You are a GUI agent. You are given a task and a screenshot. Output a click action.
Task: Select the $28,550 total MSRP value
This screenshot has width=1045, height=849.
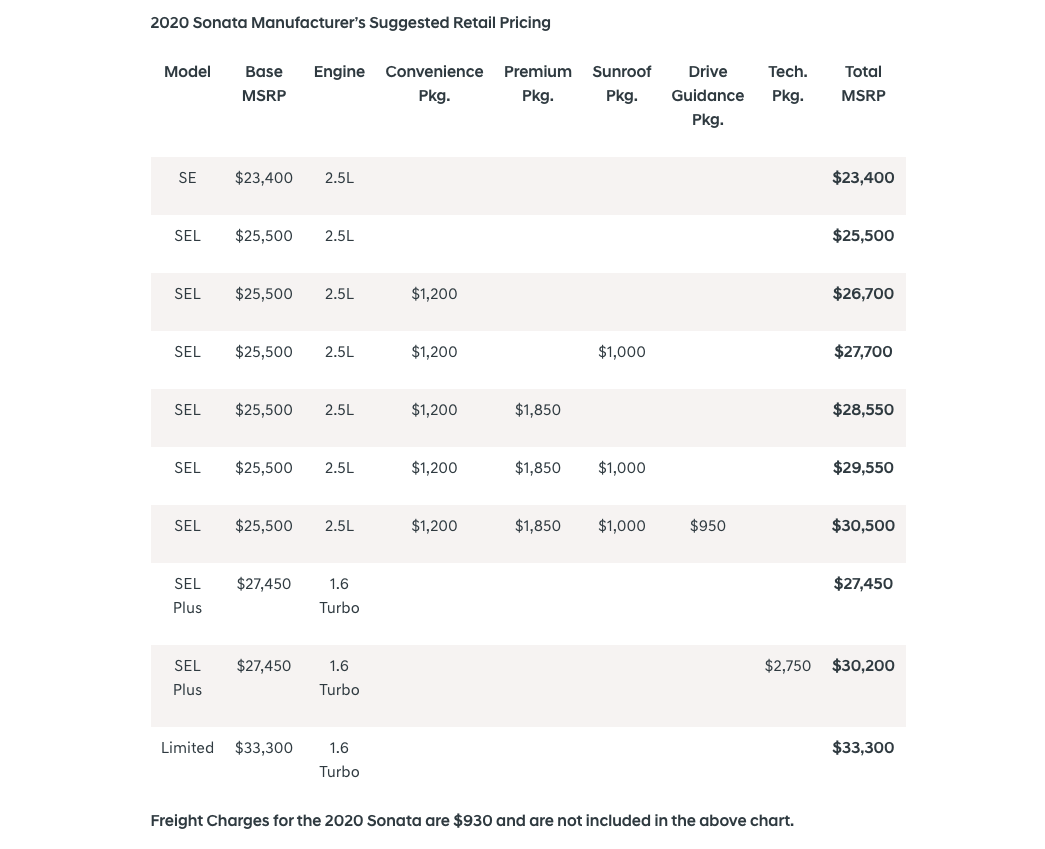click(863, 410)
